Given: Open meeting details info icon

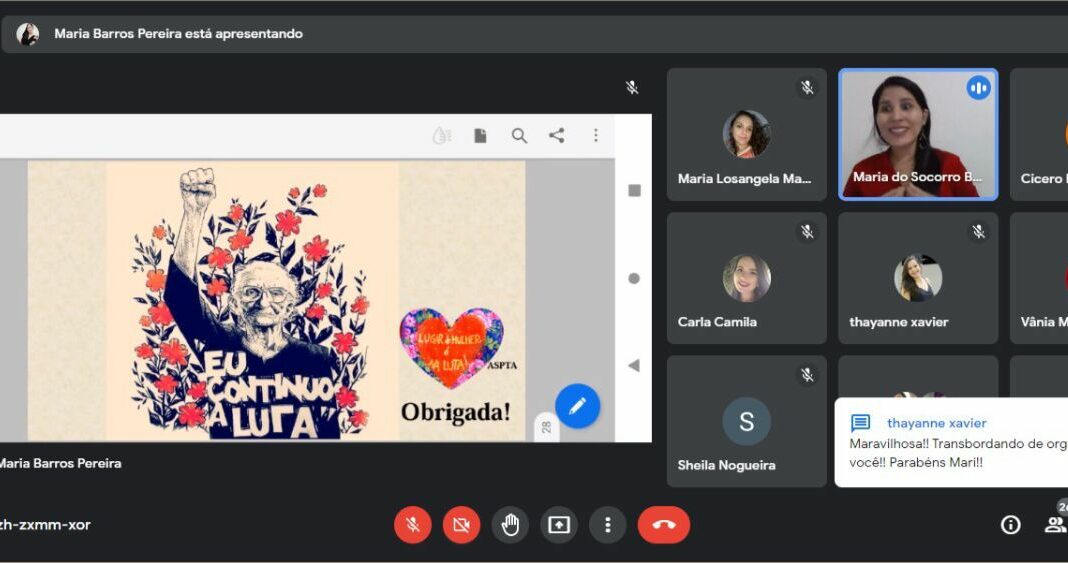Looking at the screenshot, I should (1010, 525).
